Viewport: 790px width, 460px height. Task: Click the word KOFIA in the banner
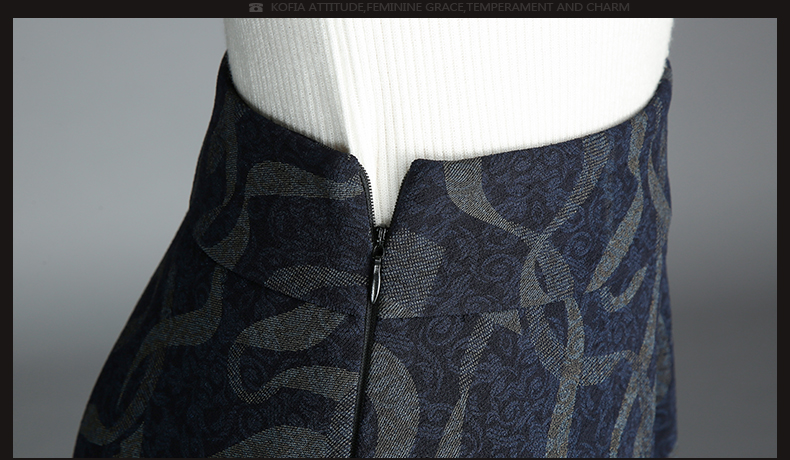click(285, 7)
